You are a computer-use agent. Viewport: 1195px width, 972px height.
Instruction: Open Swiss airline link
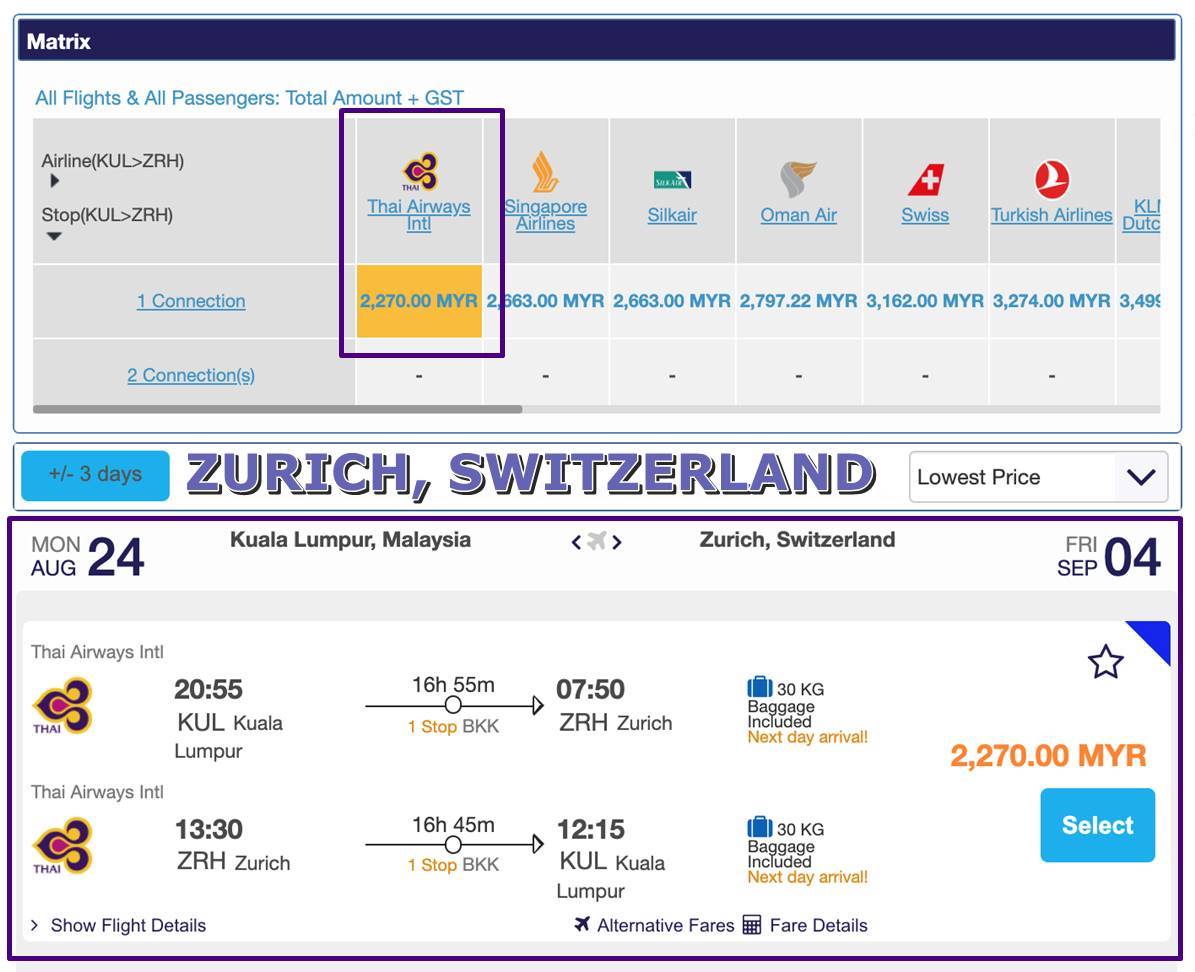925,215
